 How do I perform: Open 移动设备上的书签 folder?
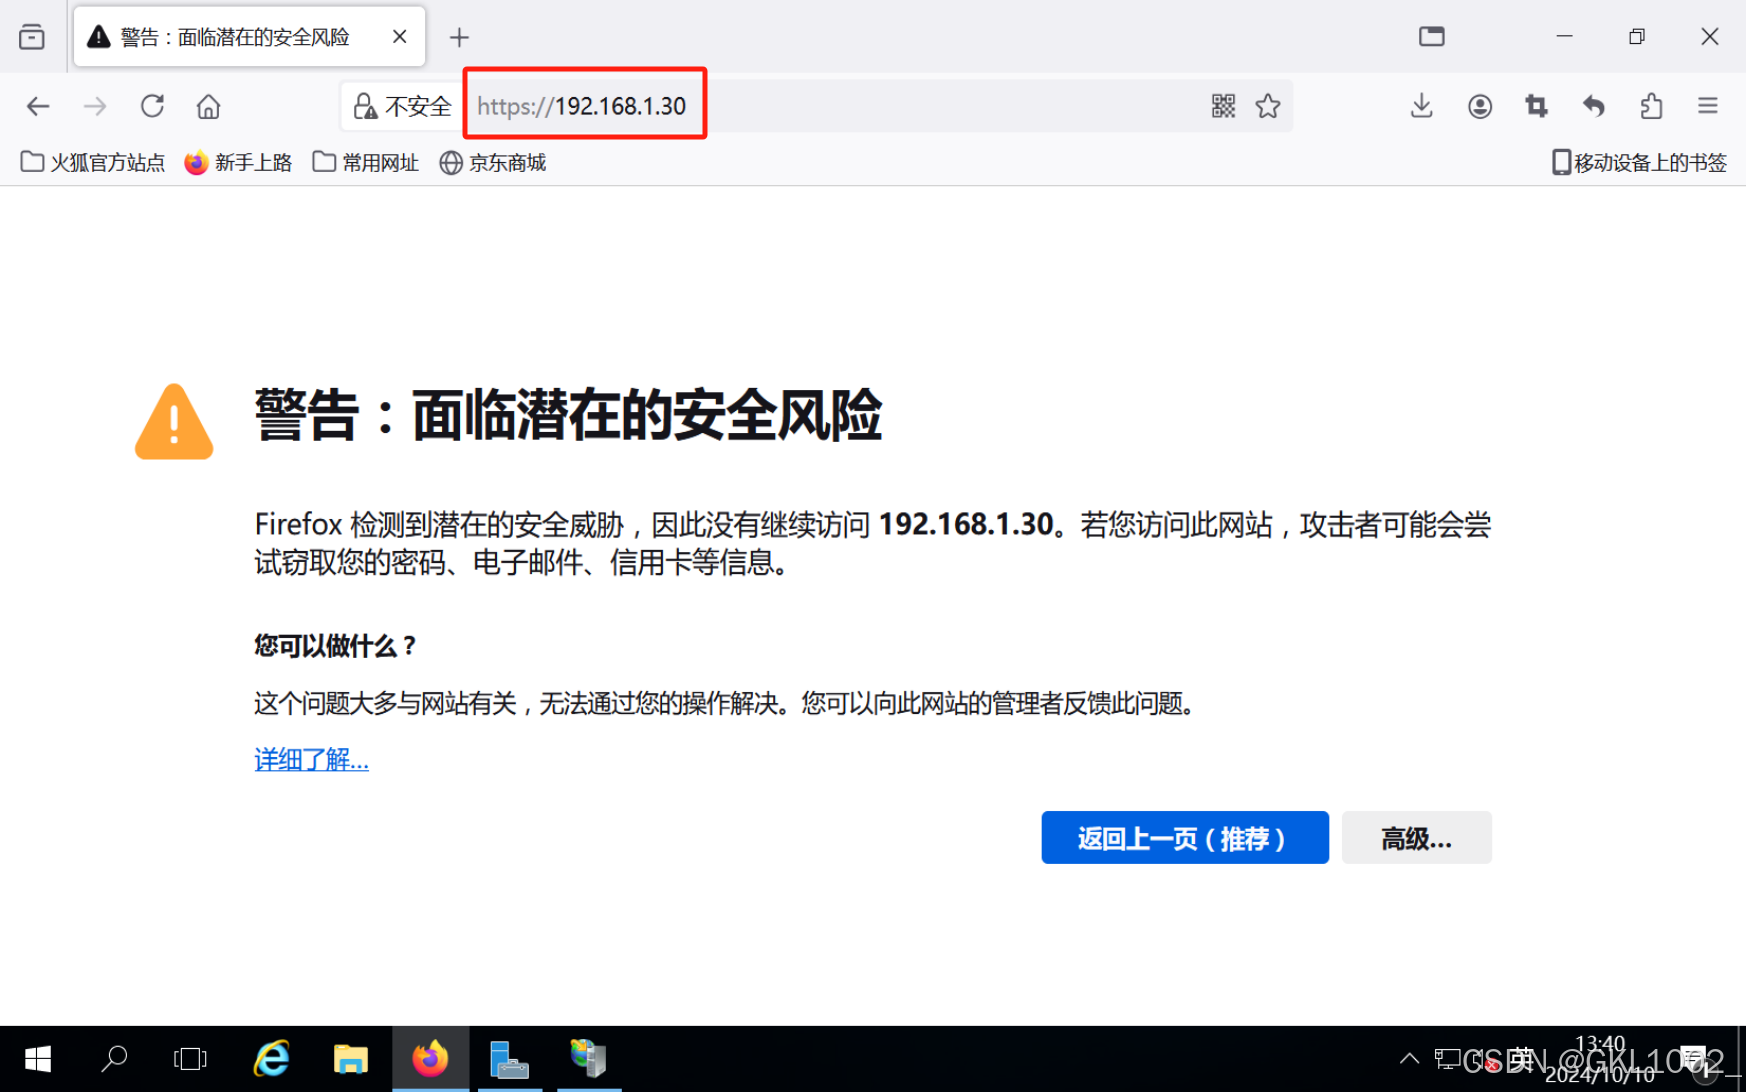coord(1638,162)
